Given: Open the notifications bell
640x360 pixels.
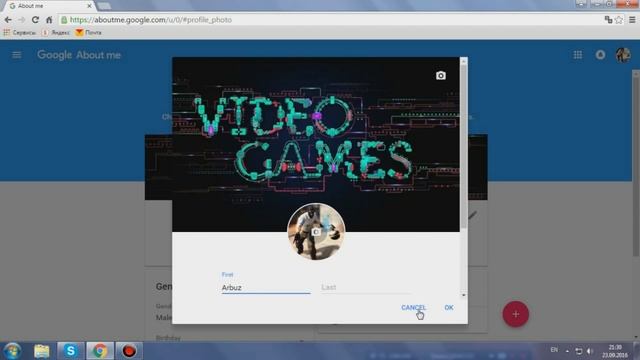Looking at the screenshot, I should [600, 55].
